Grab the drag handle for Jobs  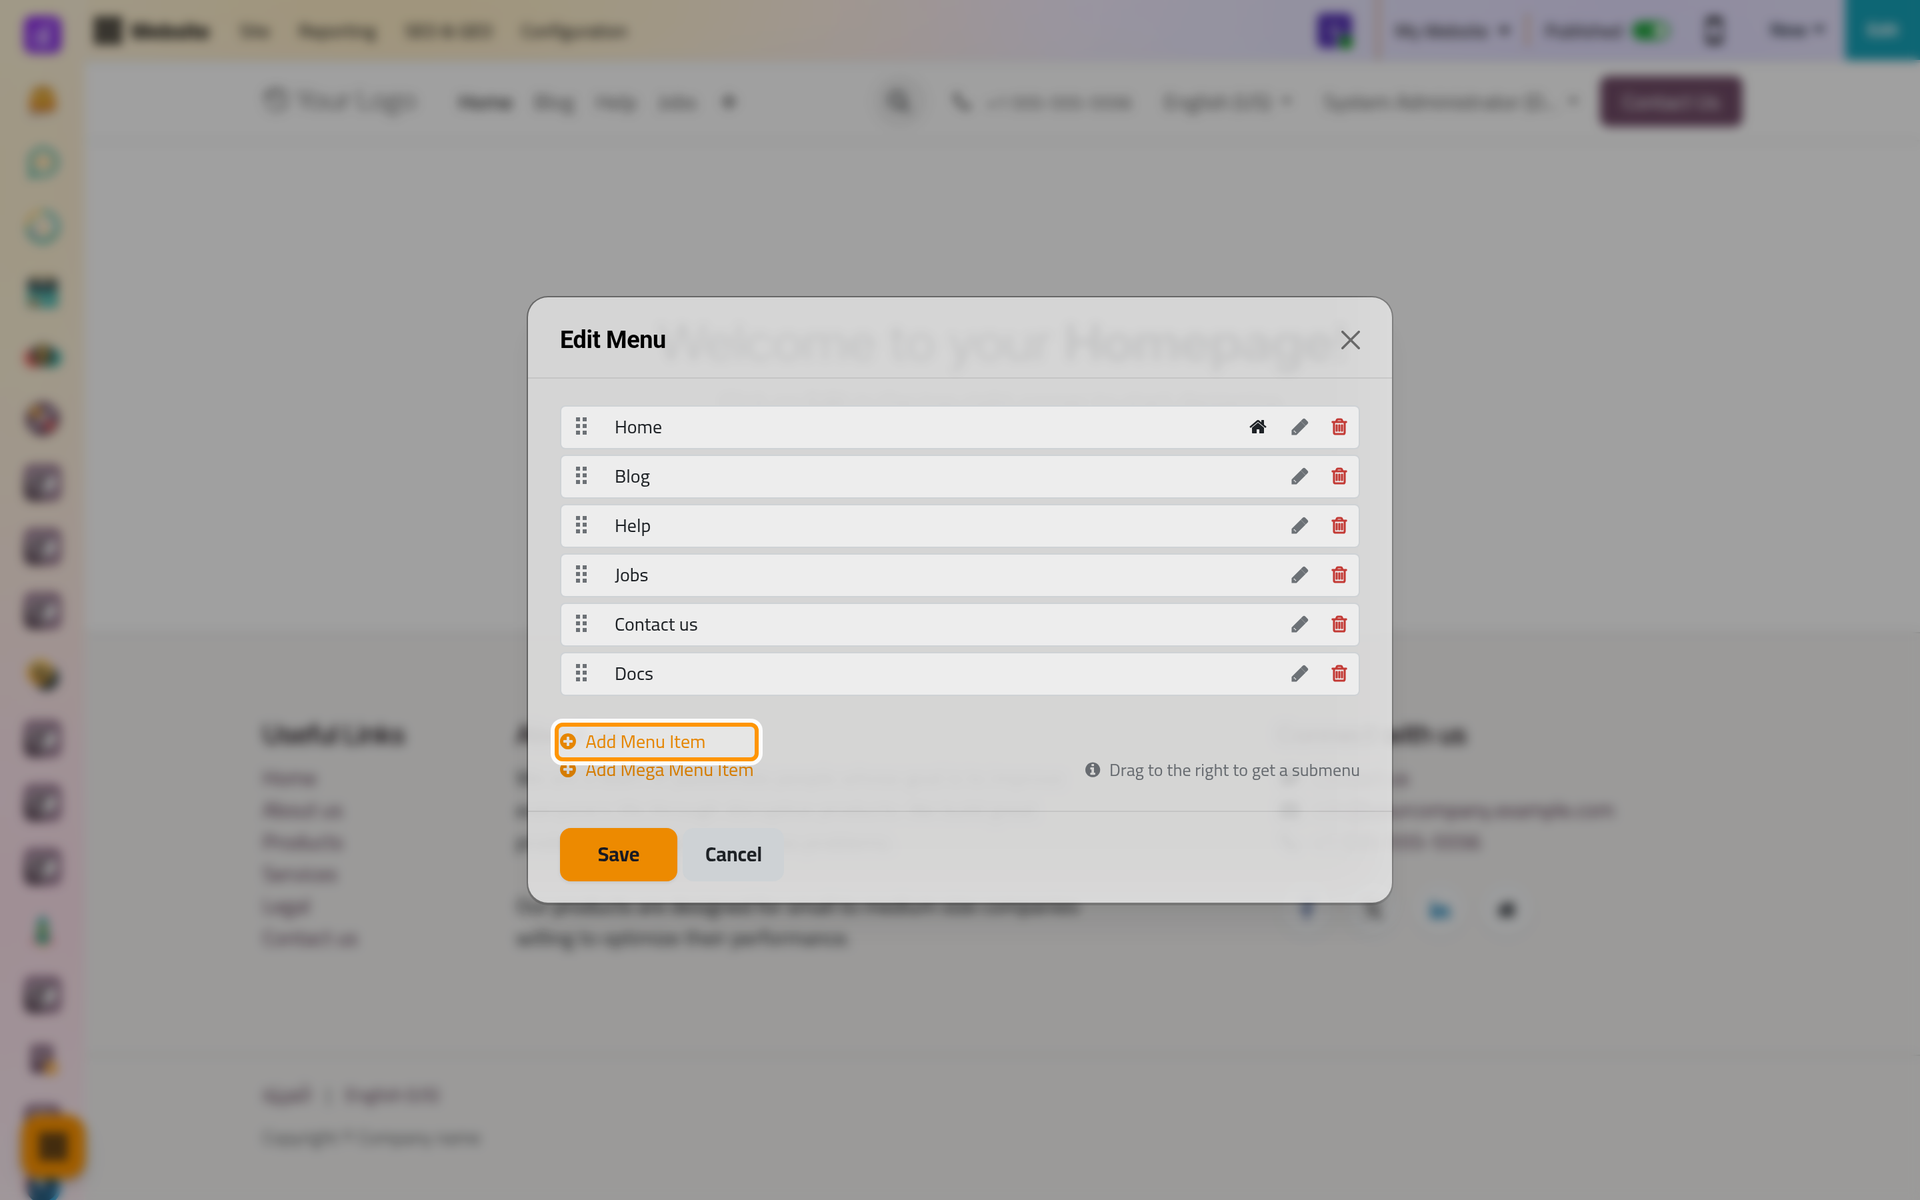[x=581, y=575]
